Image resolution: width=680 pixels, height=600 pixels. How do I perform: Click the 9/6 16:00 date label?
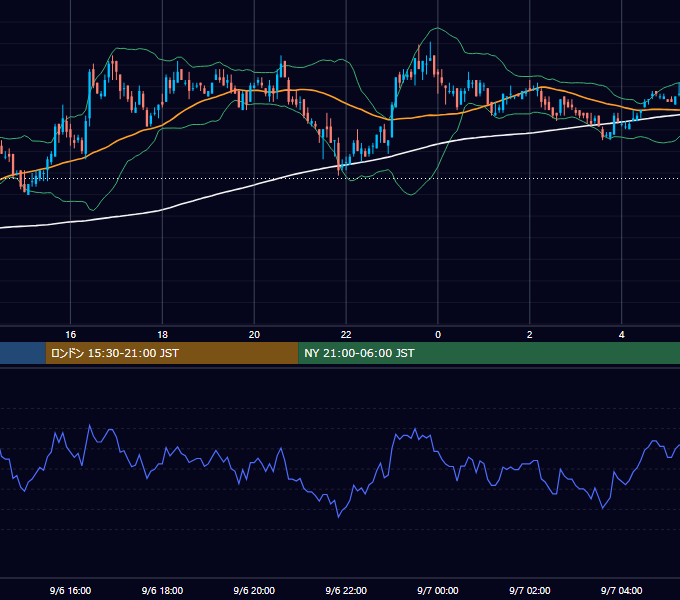point(71,590)
